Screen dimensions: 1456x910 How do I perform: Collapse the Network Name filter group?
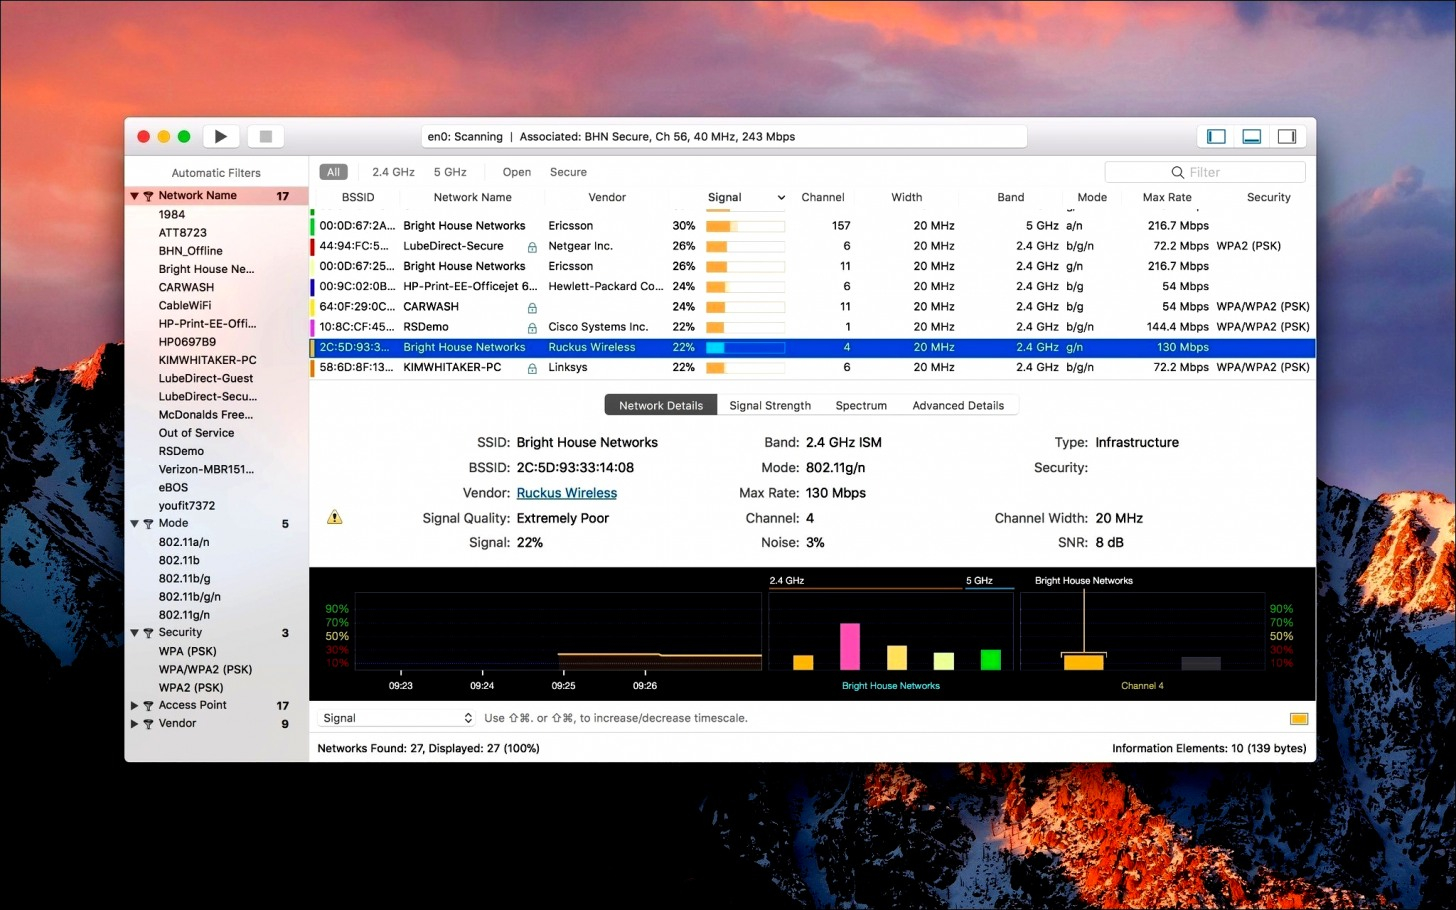coord(134,196)
